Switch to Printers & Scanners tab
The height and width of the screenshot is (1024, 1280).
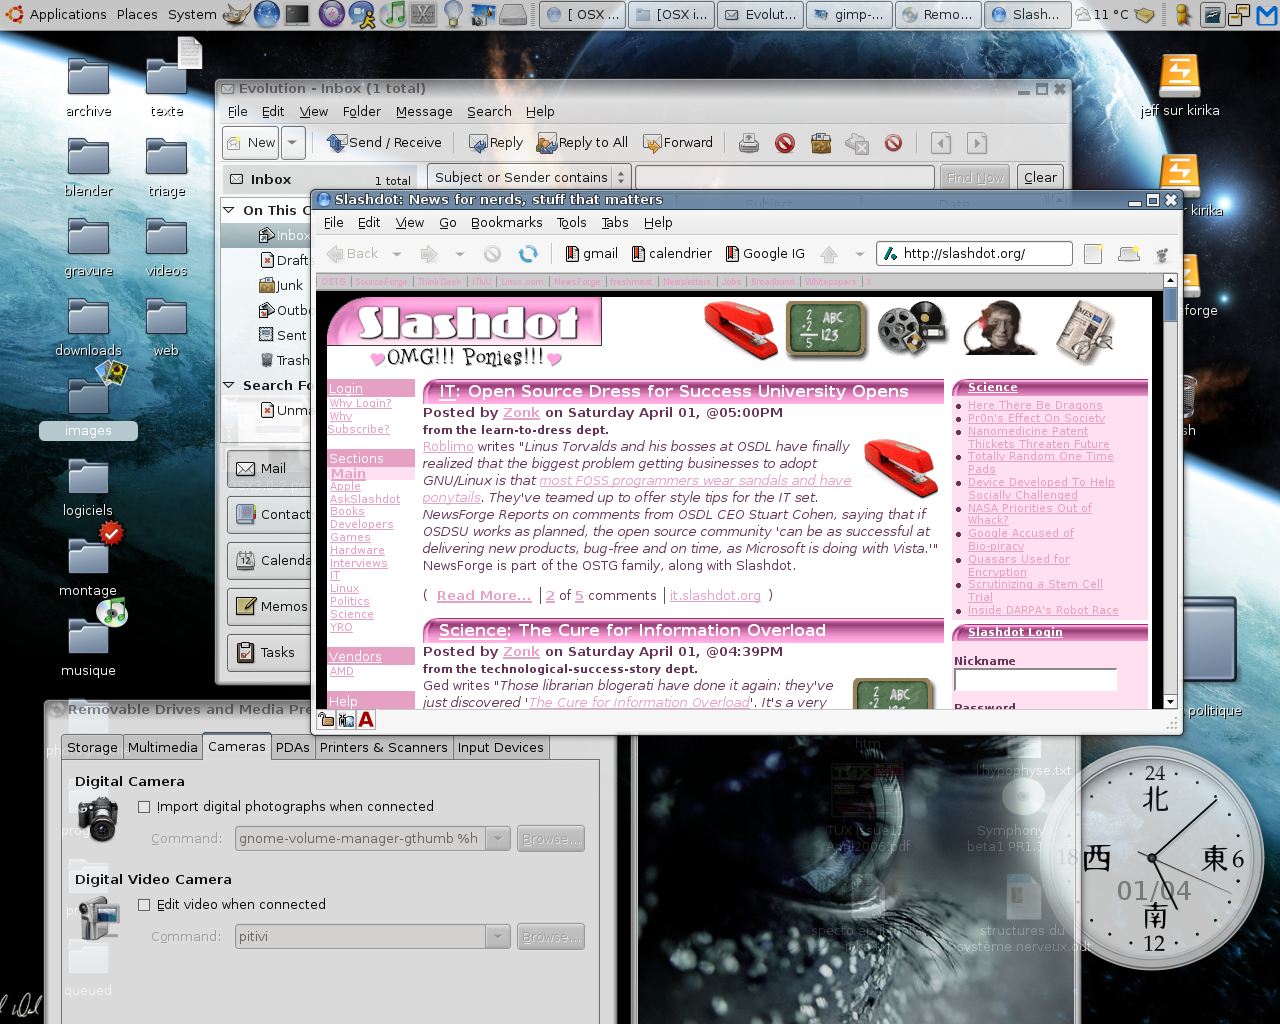383,747
